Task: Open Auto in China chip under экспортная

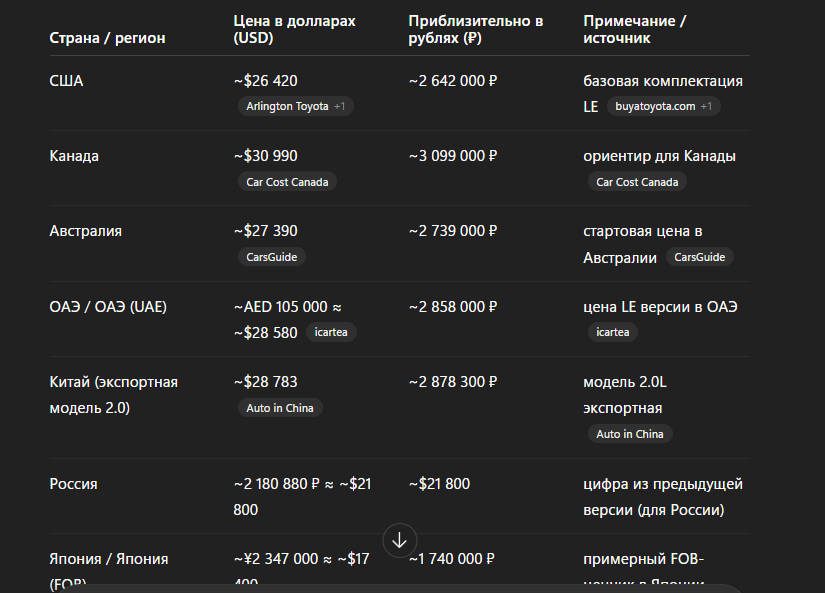Action: point(630,435)
